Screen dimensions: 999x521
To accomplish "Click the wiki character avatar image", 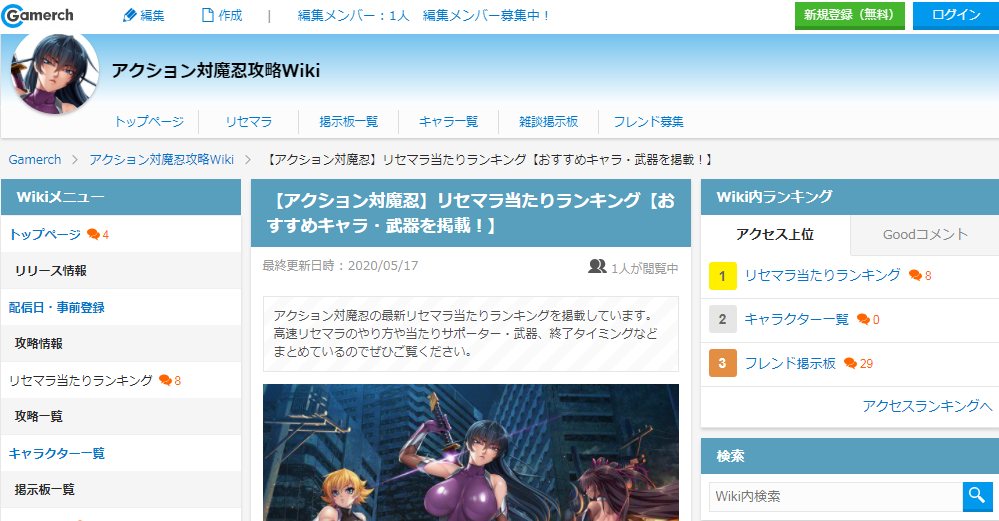I will tap(55, 73).
